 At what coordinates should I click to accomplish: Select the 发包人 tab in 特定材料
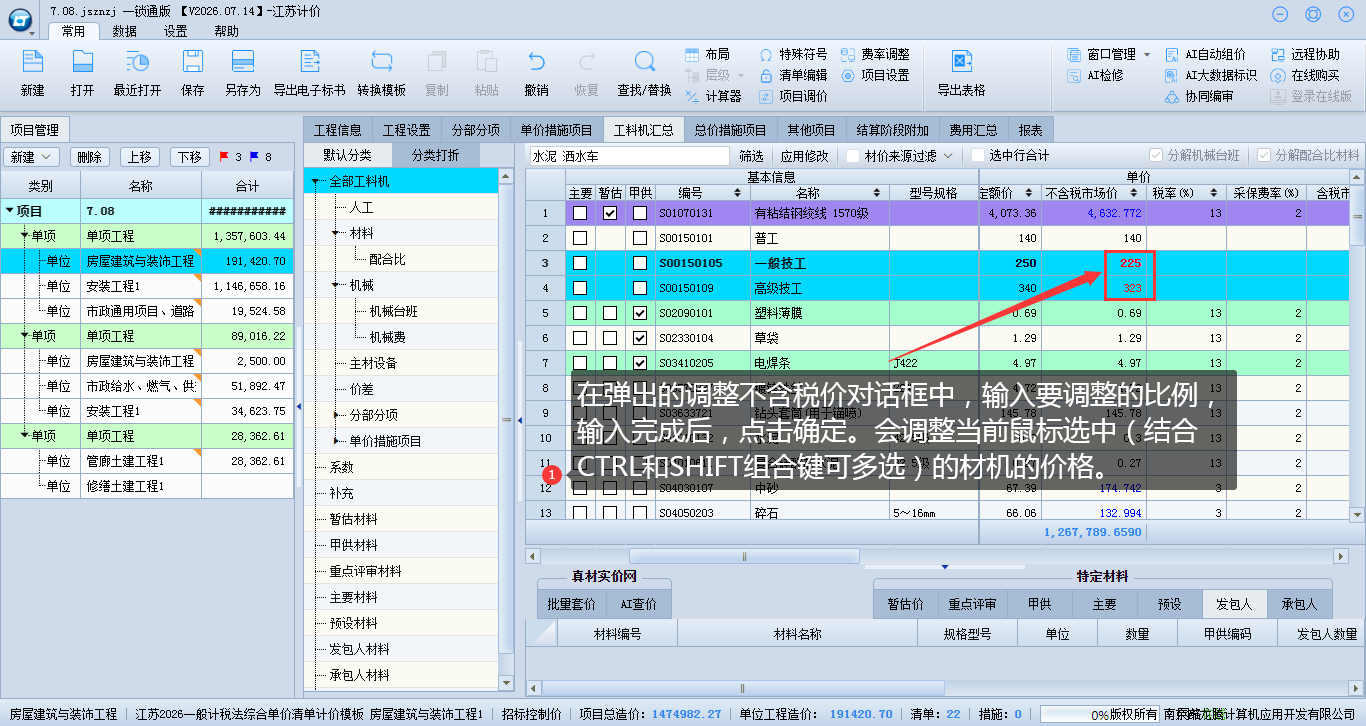pos(1234,604)
